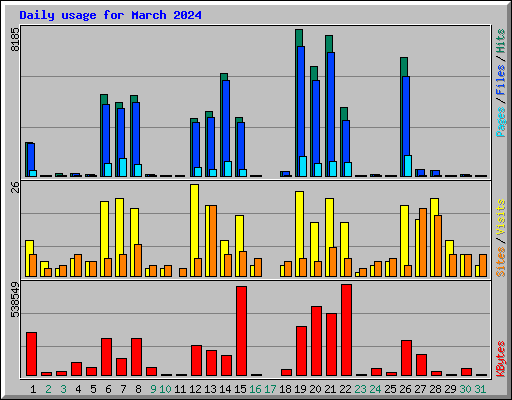Click day 22 on the x-axis

click(345, 389)
